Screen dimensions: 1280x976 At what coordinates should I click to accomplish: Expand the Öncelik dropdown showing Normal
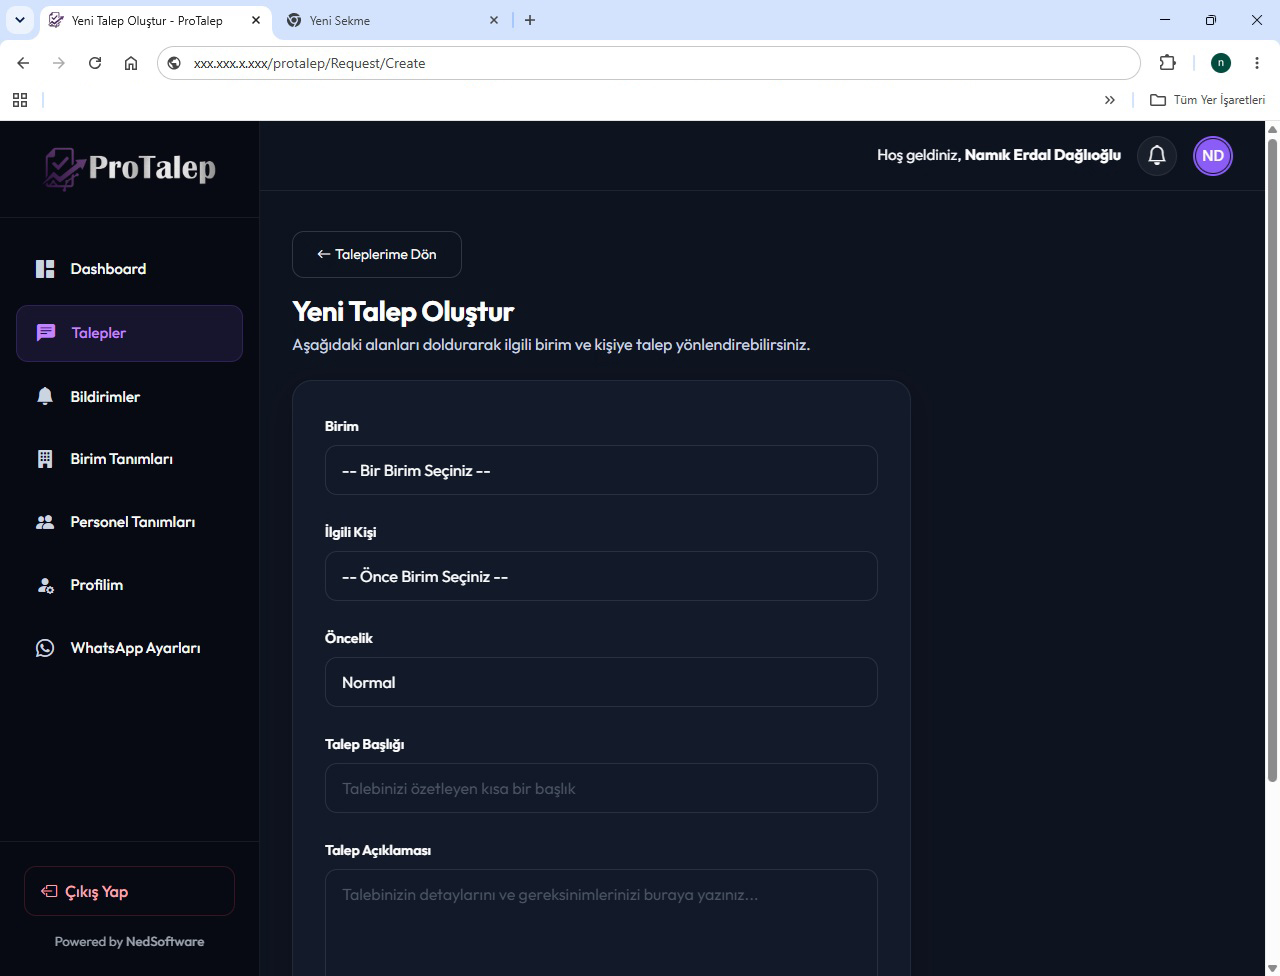tap(601, 682)
